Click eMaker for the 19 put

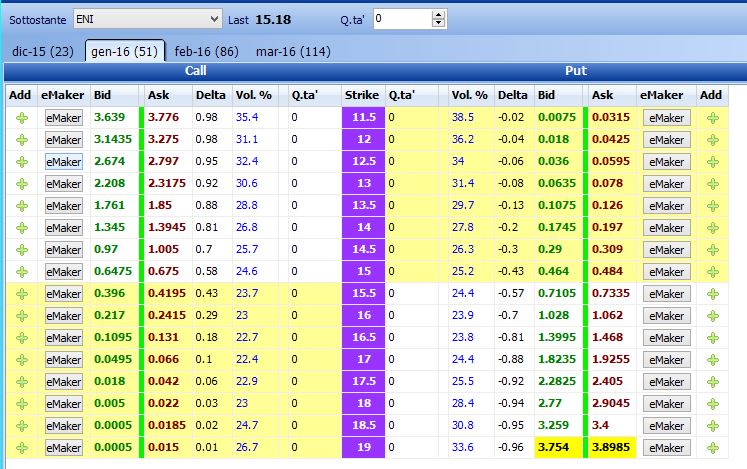point(666,448)
